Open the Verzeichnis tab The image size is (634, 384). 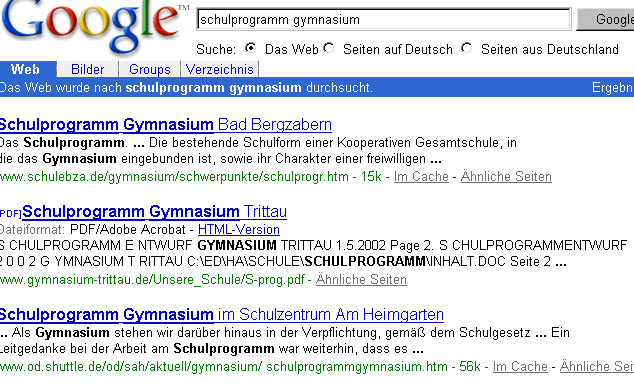[220, 70]
